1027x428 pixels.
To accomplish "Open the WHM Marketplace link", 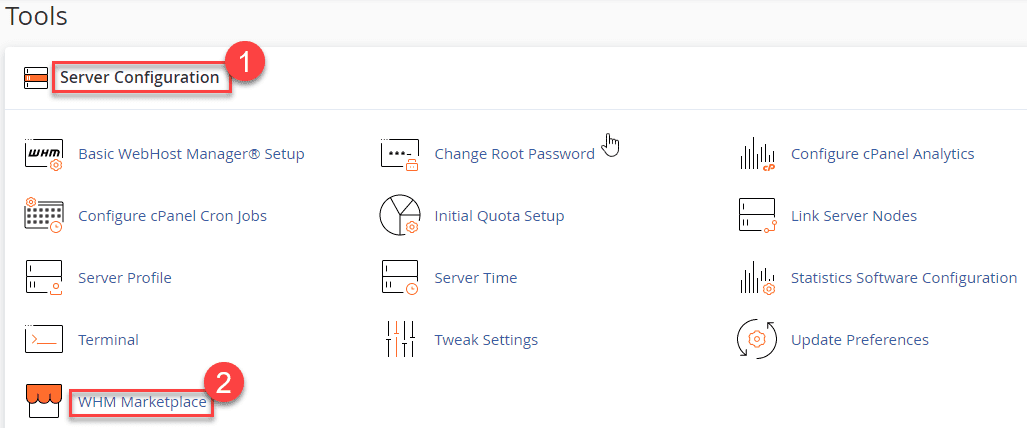I will pos(142,402).
